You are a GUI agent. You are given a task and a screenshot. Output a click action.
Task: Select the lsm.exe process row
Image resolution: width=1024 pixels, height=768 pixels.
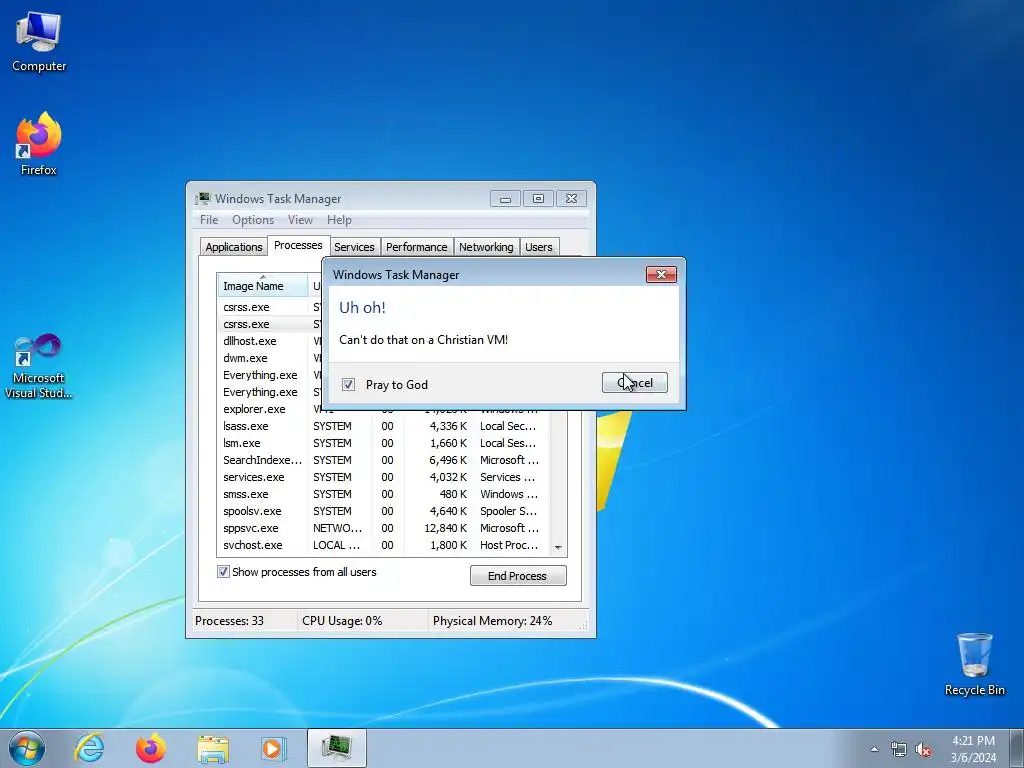tap(384, 443)
